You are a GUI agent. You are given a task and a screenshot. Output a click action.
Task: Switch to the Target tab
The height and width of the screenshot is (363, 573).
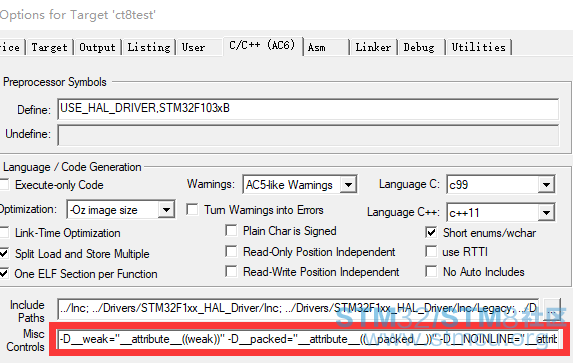(49, 47)
